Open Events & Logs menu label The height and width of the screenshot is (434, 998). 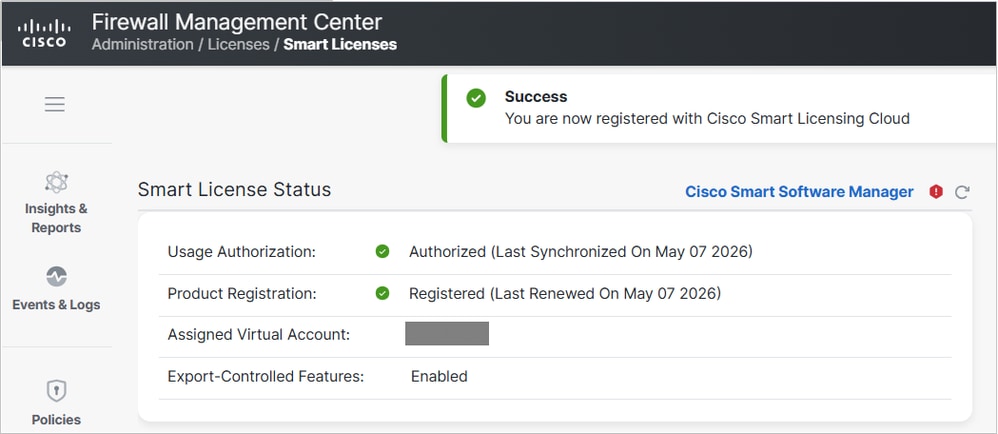click(56, 305)
